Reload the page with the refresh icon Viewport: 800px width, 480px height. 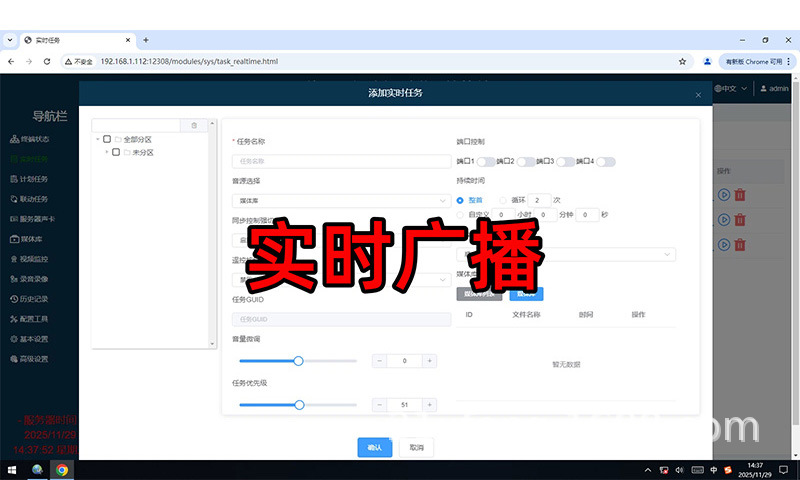(x=47, y=61)
